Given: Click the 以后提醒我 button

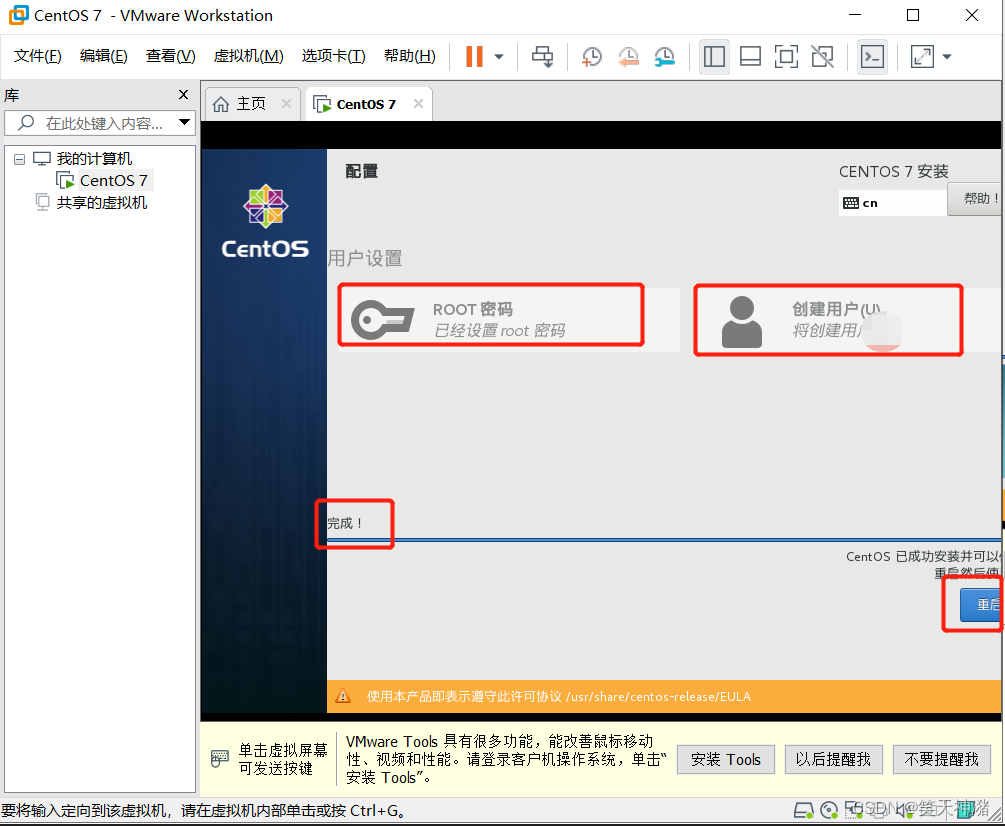Looking at the screenshot, I should [833, 759].
